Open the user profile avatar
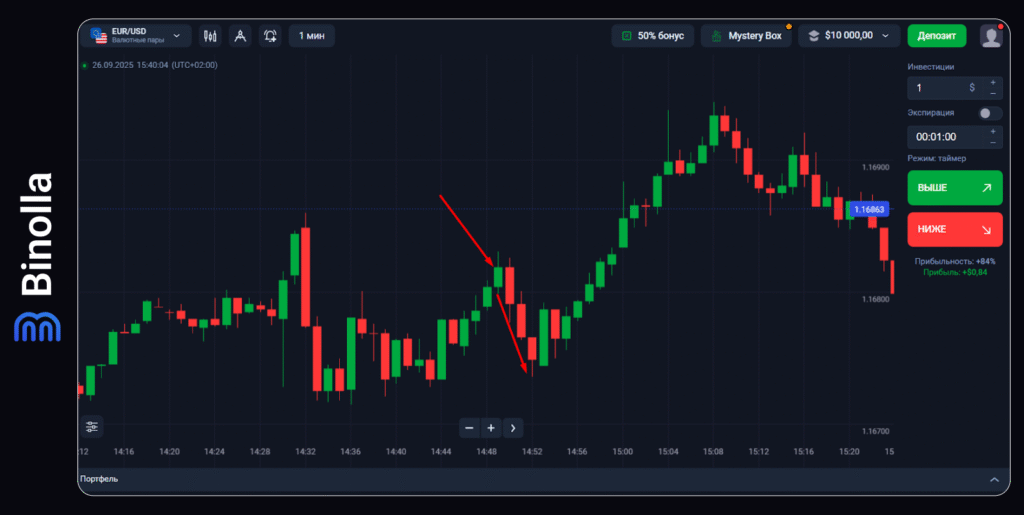 991,36
